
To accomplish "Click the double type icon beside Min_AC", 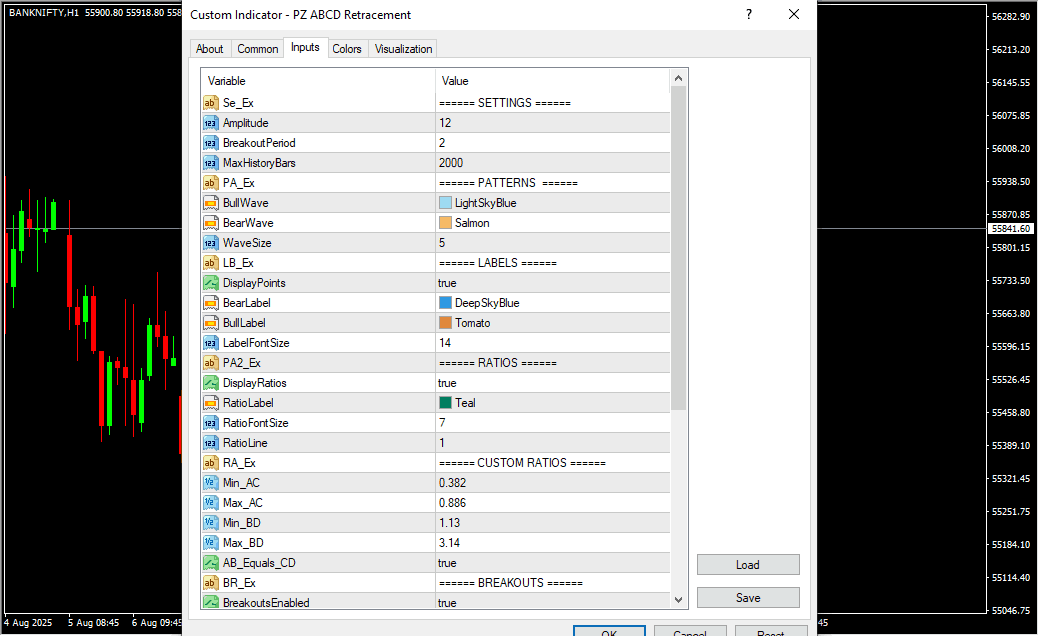I will point(211,483).
